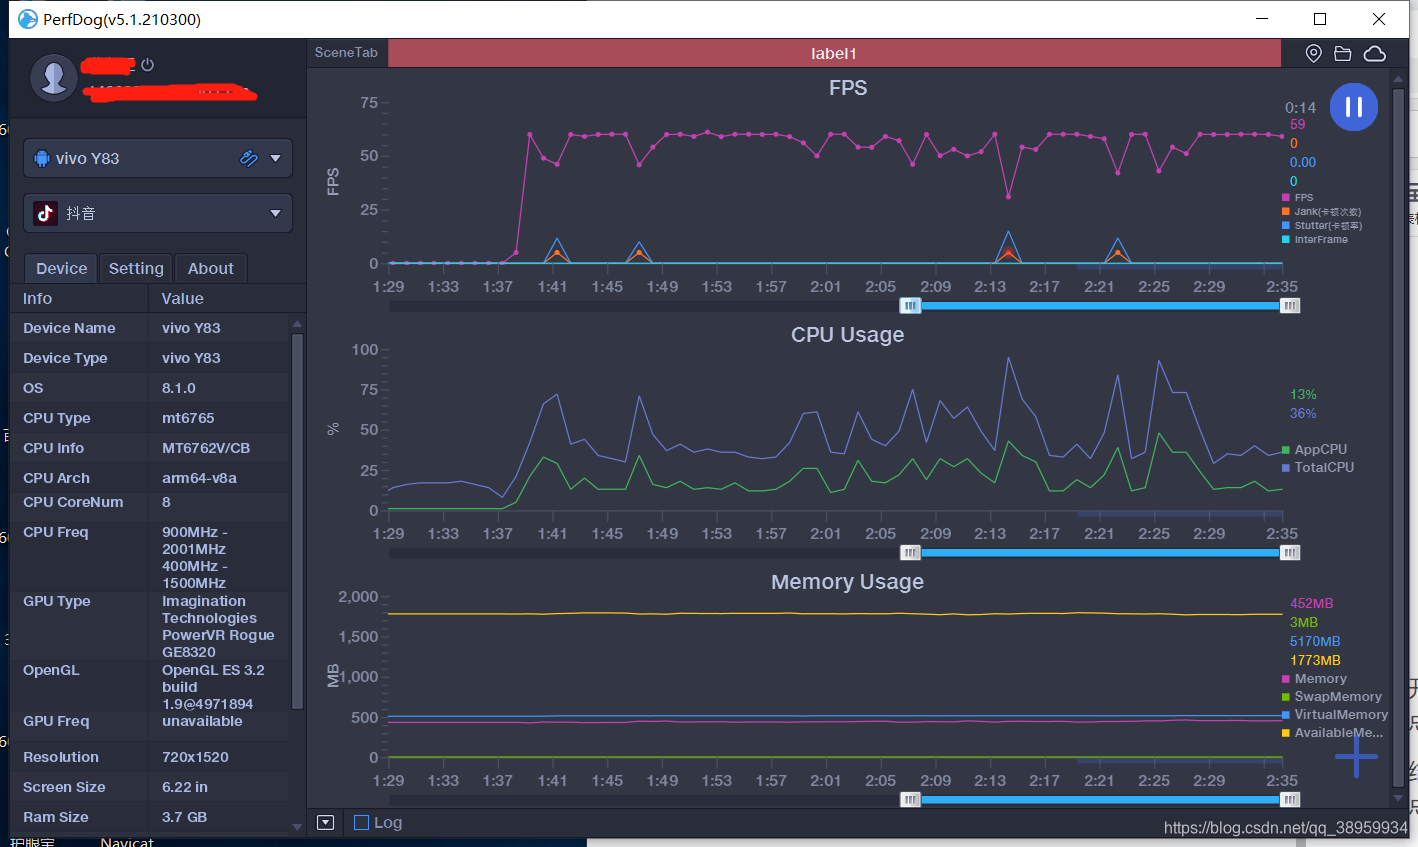The height and width of the screenshot is (847, 1418).
Task: Select the Resolution value 720x1520
Action: [195, 757]
